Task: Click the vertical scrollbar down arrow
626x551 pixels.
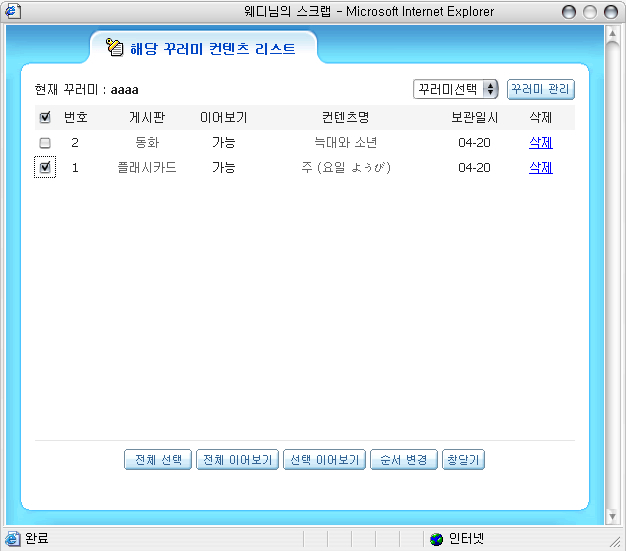Action: click(614, 517)
